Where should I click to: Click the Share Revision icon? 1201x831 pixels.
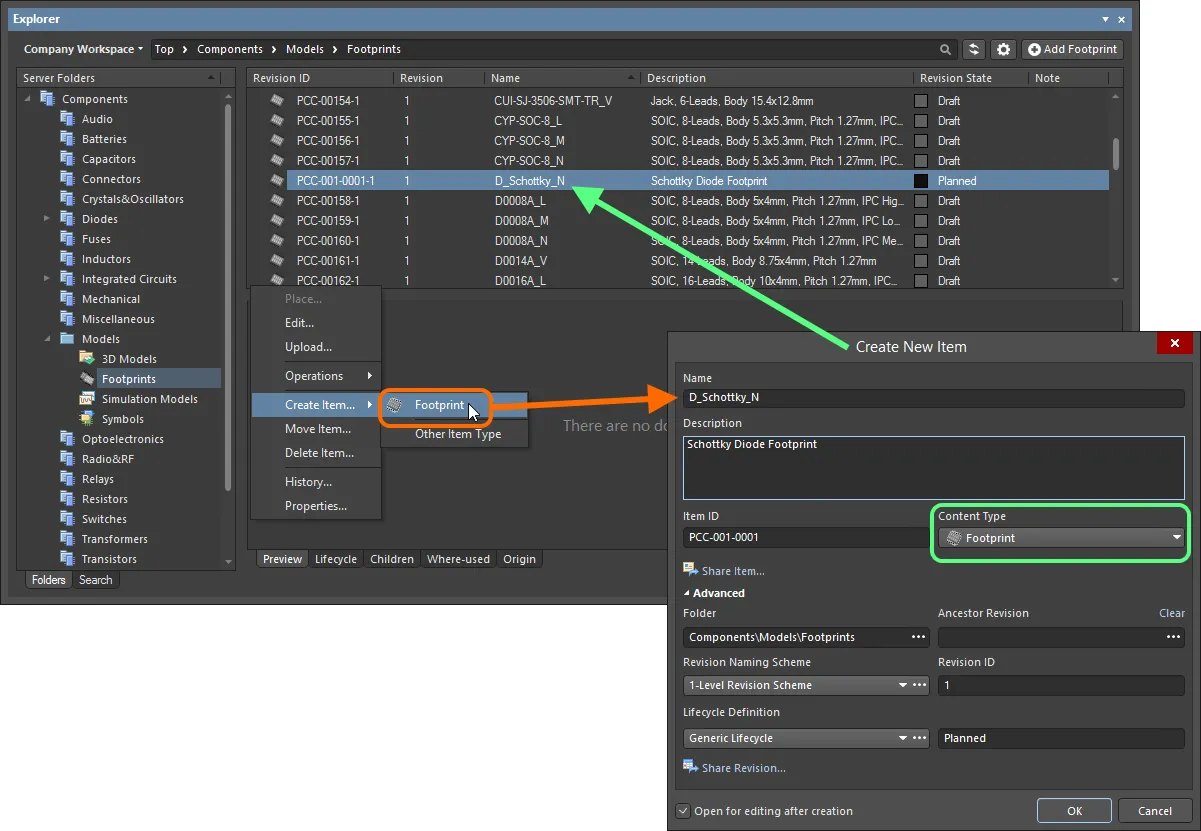(690, 767)
